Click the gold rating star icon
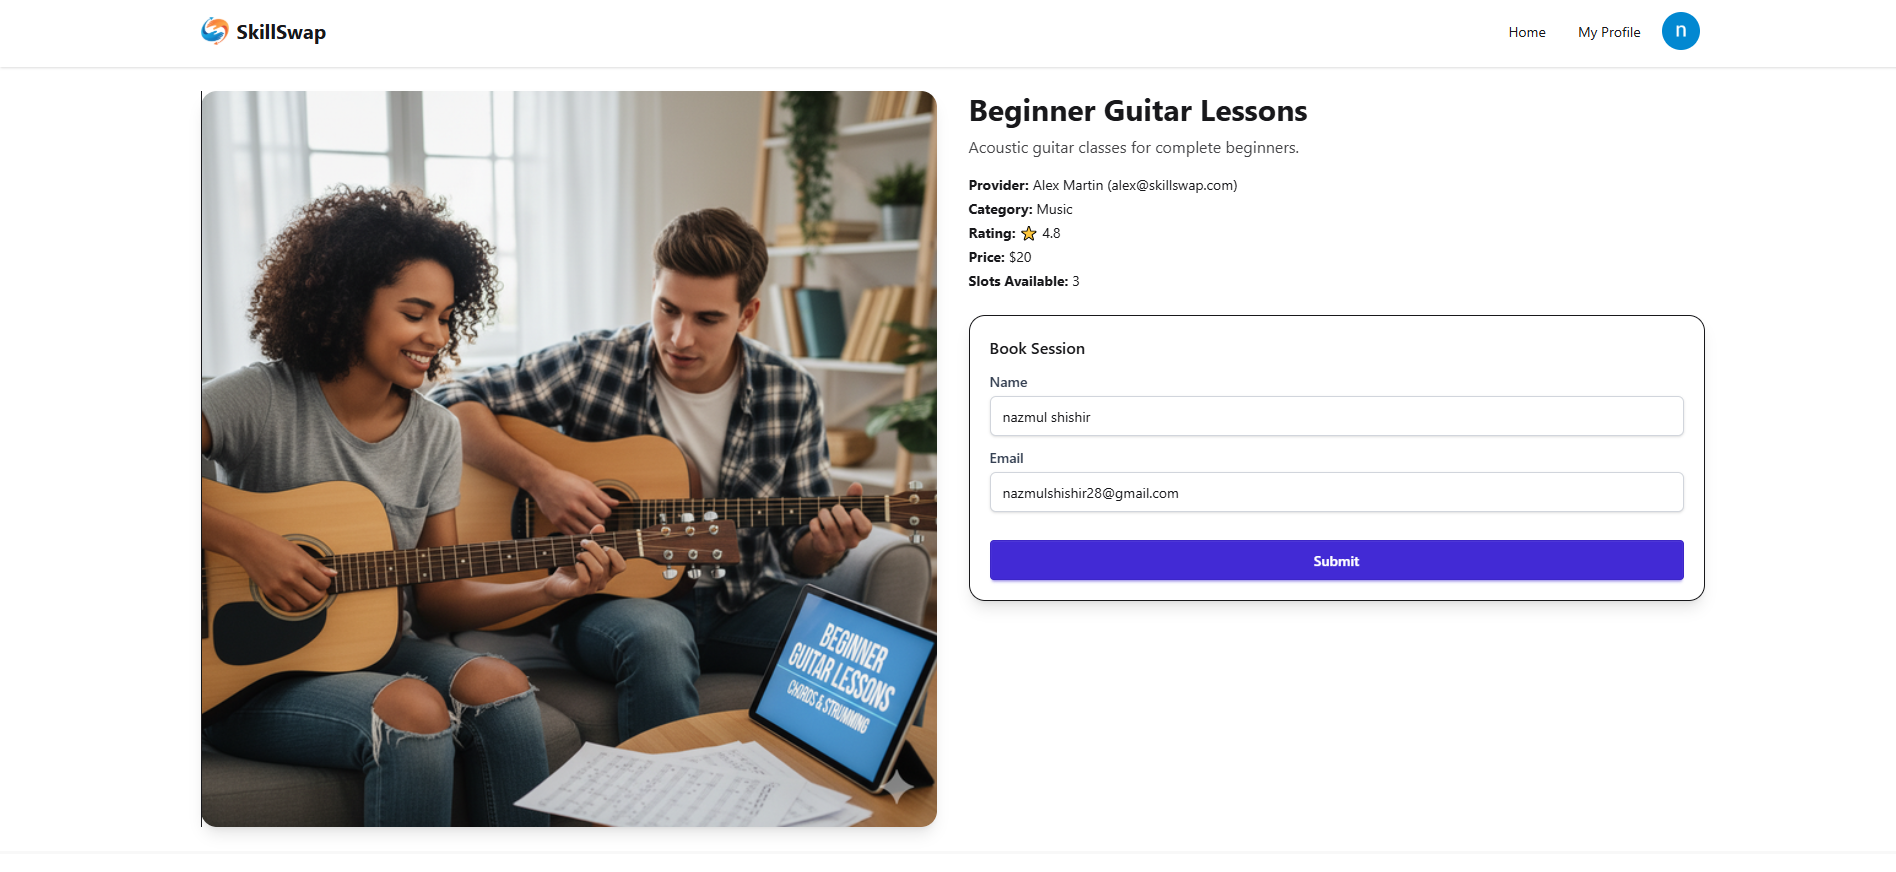1896x872 pixels. (1028, 233)
